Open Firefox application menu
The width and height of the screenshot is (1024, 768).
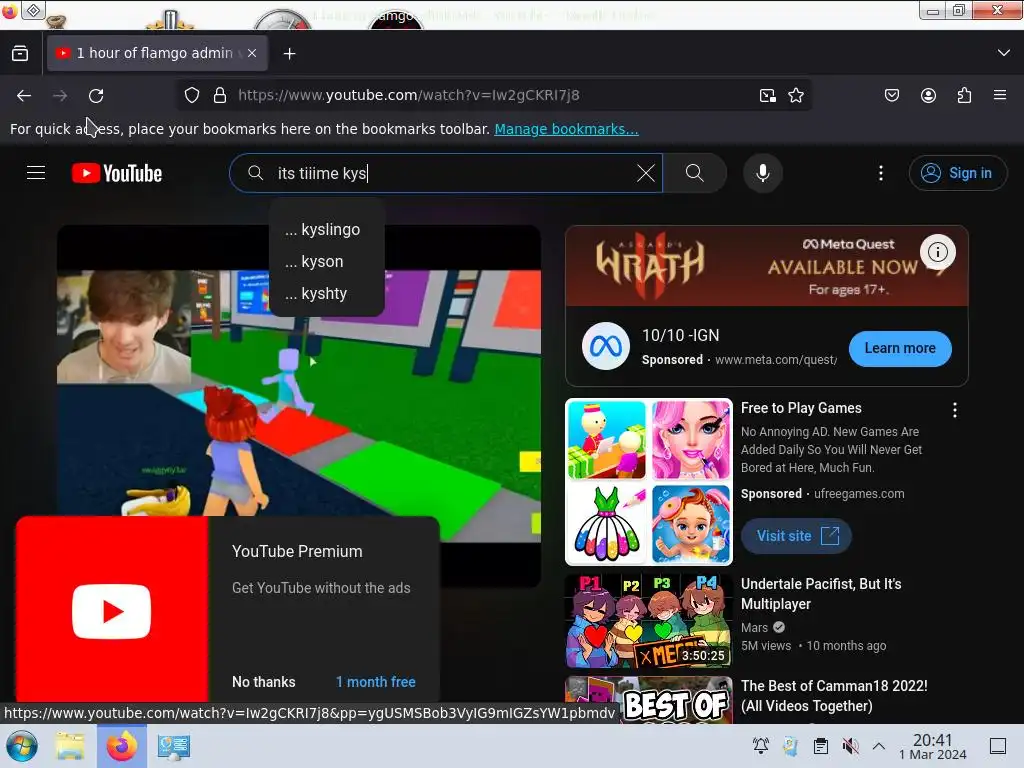click(x=1000, y=95)
